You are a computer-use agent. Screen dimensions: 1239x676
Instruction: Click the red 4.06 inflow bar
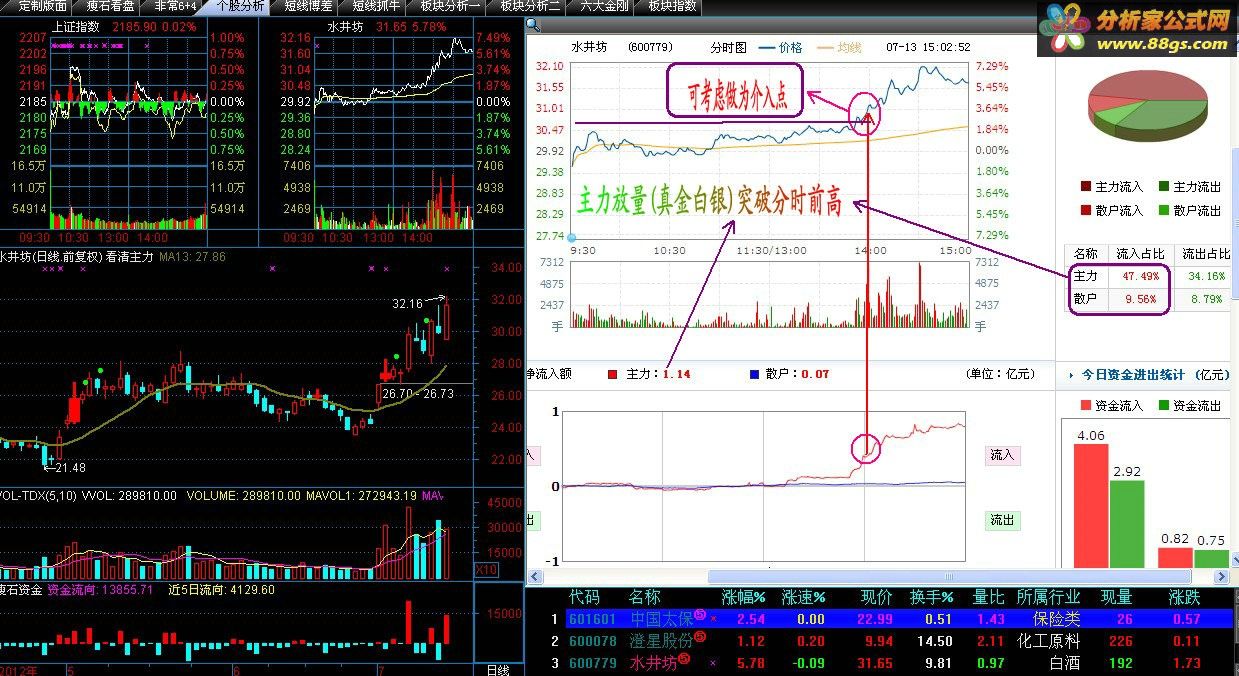tap(1091, 506)
